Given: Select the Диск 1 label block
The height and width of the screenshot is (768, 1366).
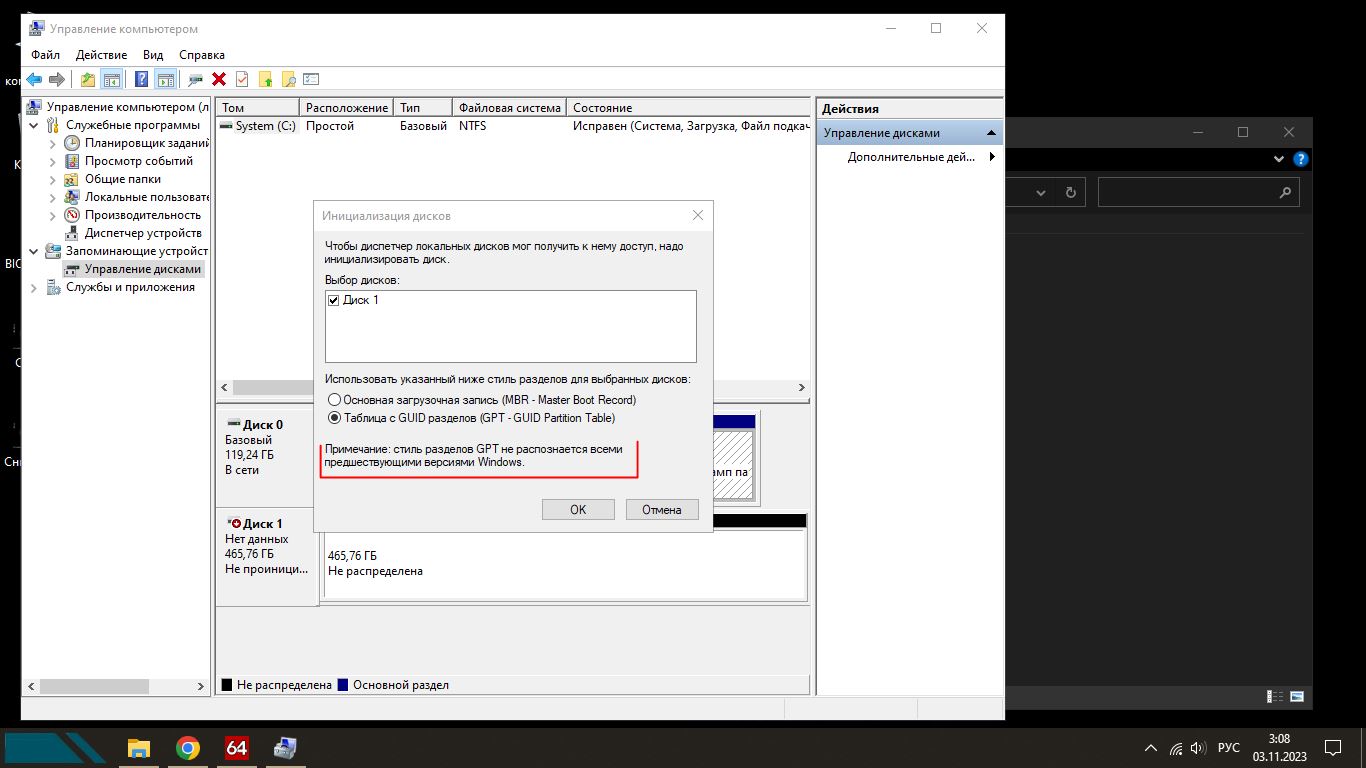Looking at the screenshot, I should point(267,557).
